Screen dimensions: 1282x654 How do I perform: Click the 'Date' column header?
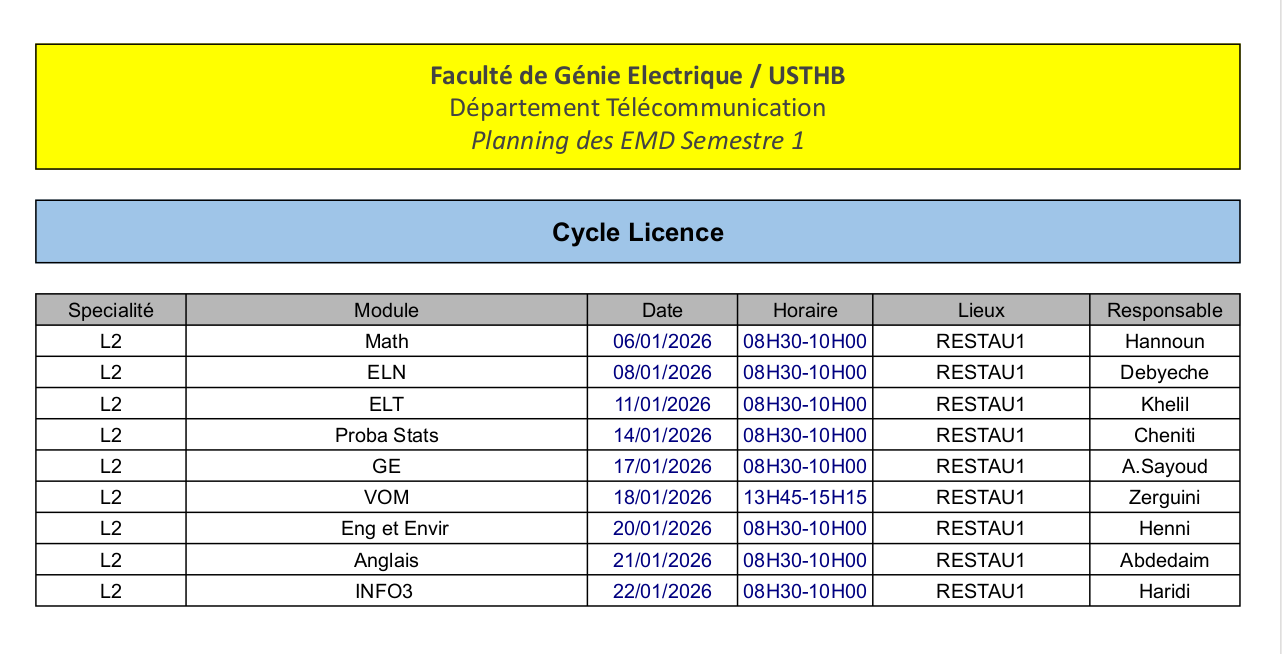point(662,310)
